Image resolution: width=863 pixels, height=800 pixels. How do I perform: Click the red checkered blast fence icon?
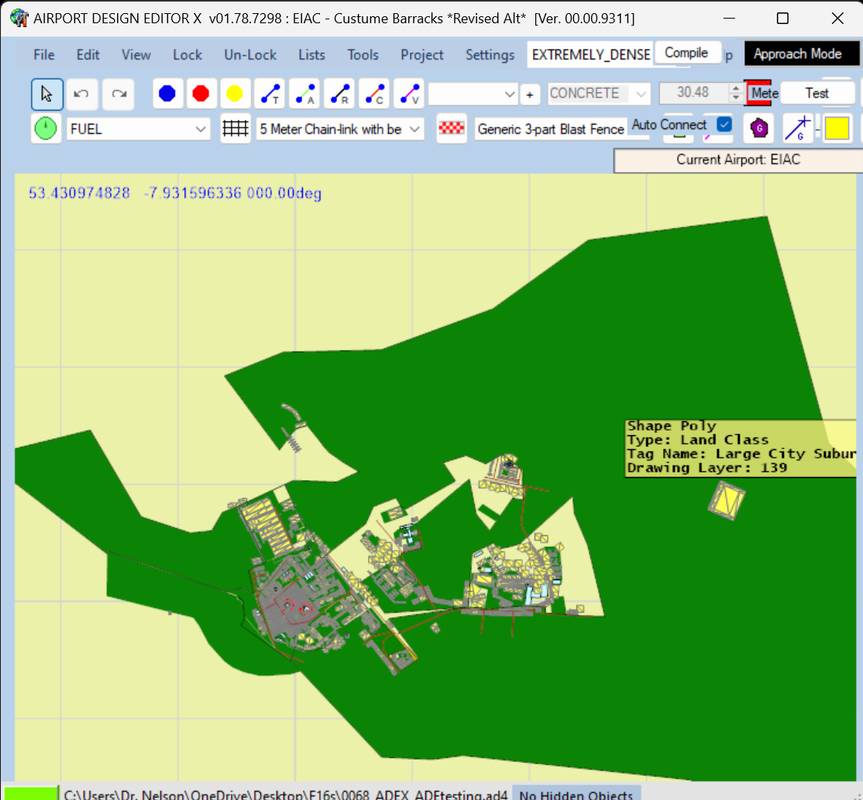point(451,128)
